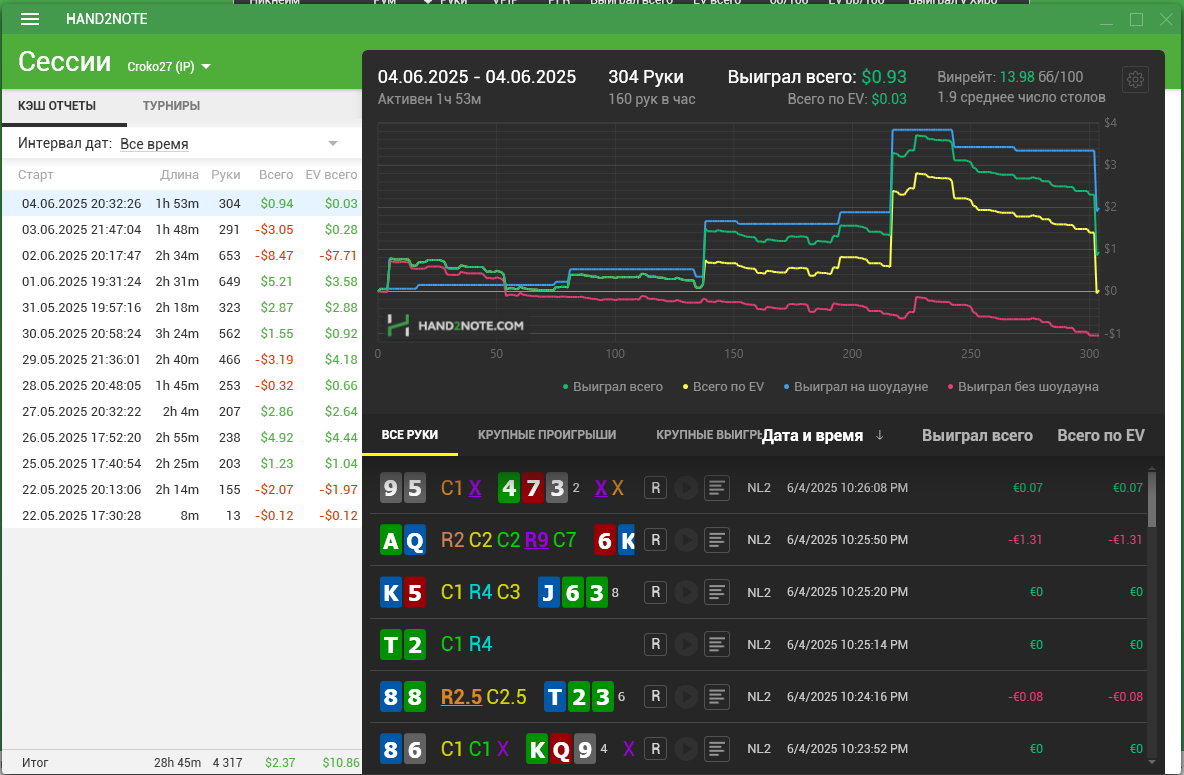Select the session started 02.06.2025 20:17:47

point(181,255)
